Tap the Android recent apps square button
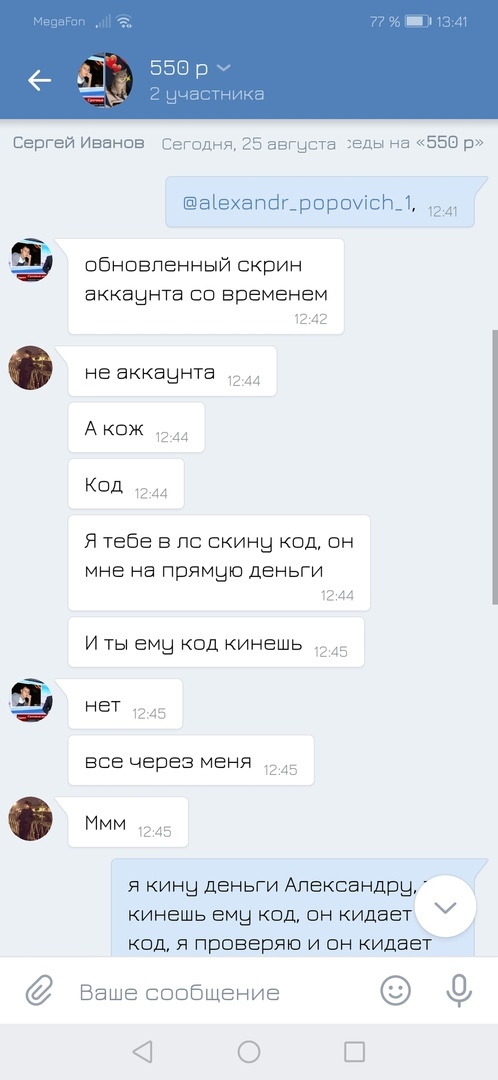The height and width of the screenshot is (1080, 498). click(x=354, y=1052)
